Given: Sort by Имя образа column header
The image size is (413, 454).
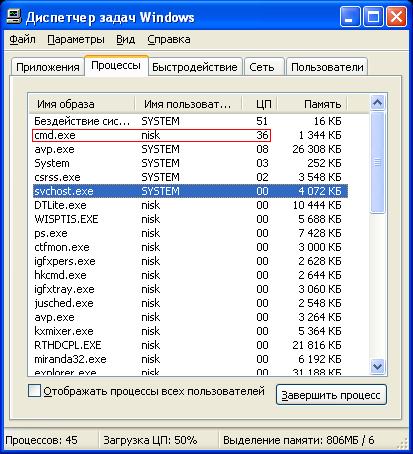Looking at the screenshot, I should pyautogui.click(x=82, y=104).
